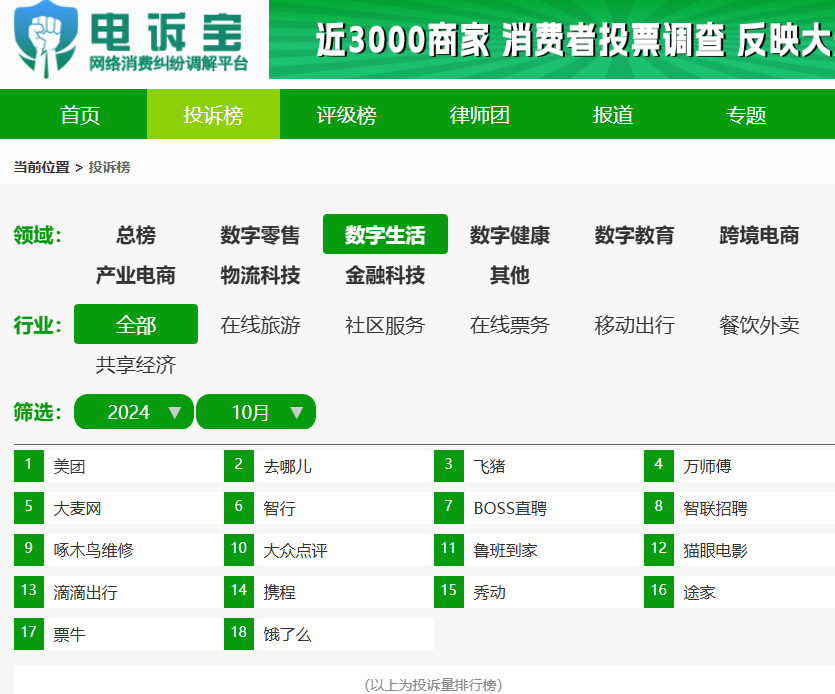The image size is (835, 694).
Task: Select the 投诉榜 navigation tab
Action: coord(213,115)
